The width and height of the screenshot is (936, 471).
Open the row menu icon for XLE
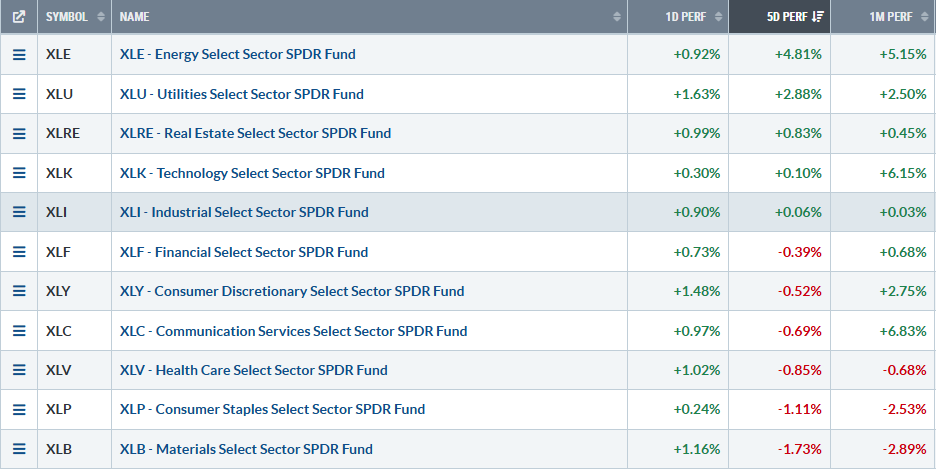19,54
